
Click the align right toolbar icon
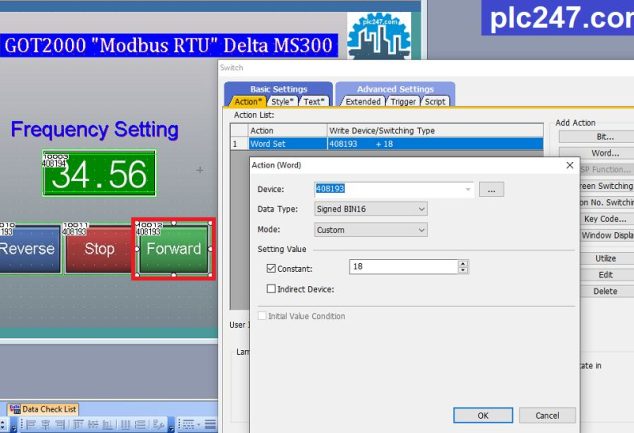coord(60,425)
